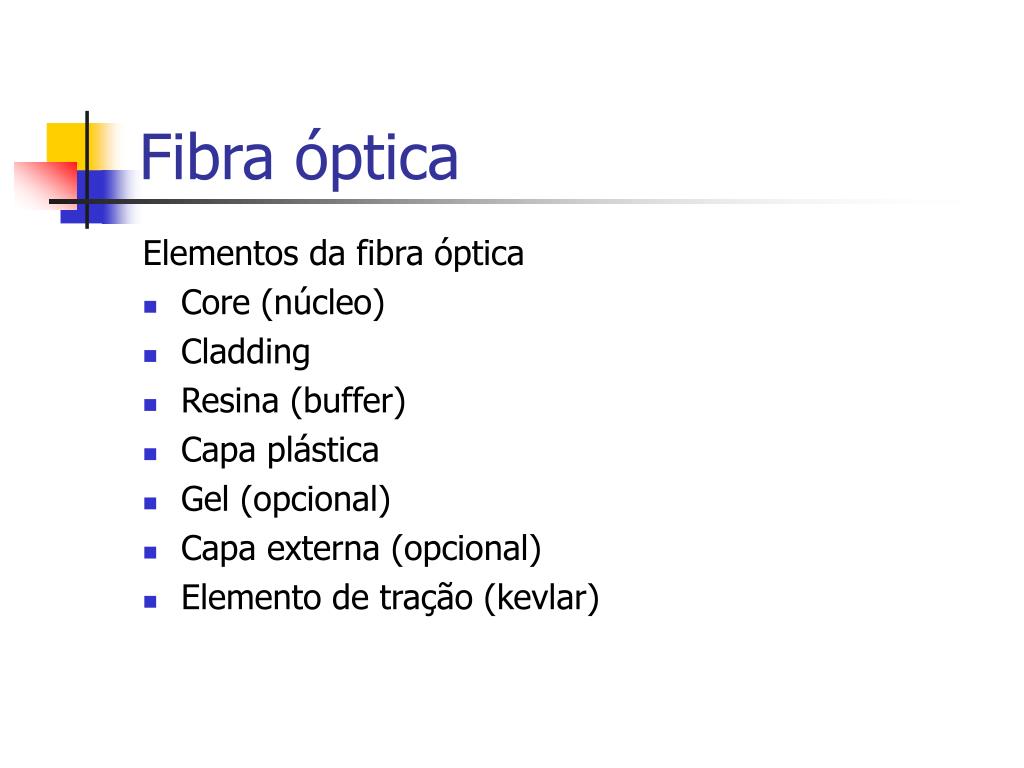Click the red gradient square decoration
1024x768 pixels.
(x=46, y=185)
